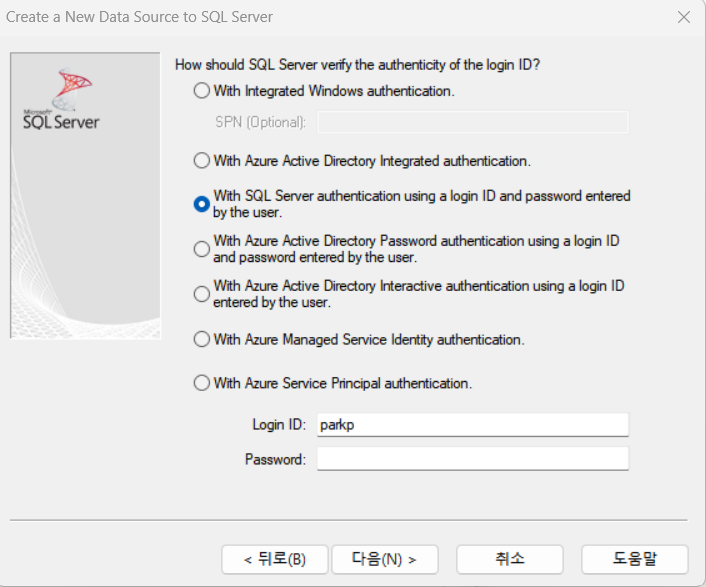The image size is (706, 587).
Task: Proceed with the 다음(N) button
Action: click(385, 560)
